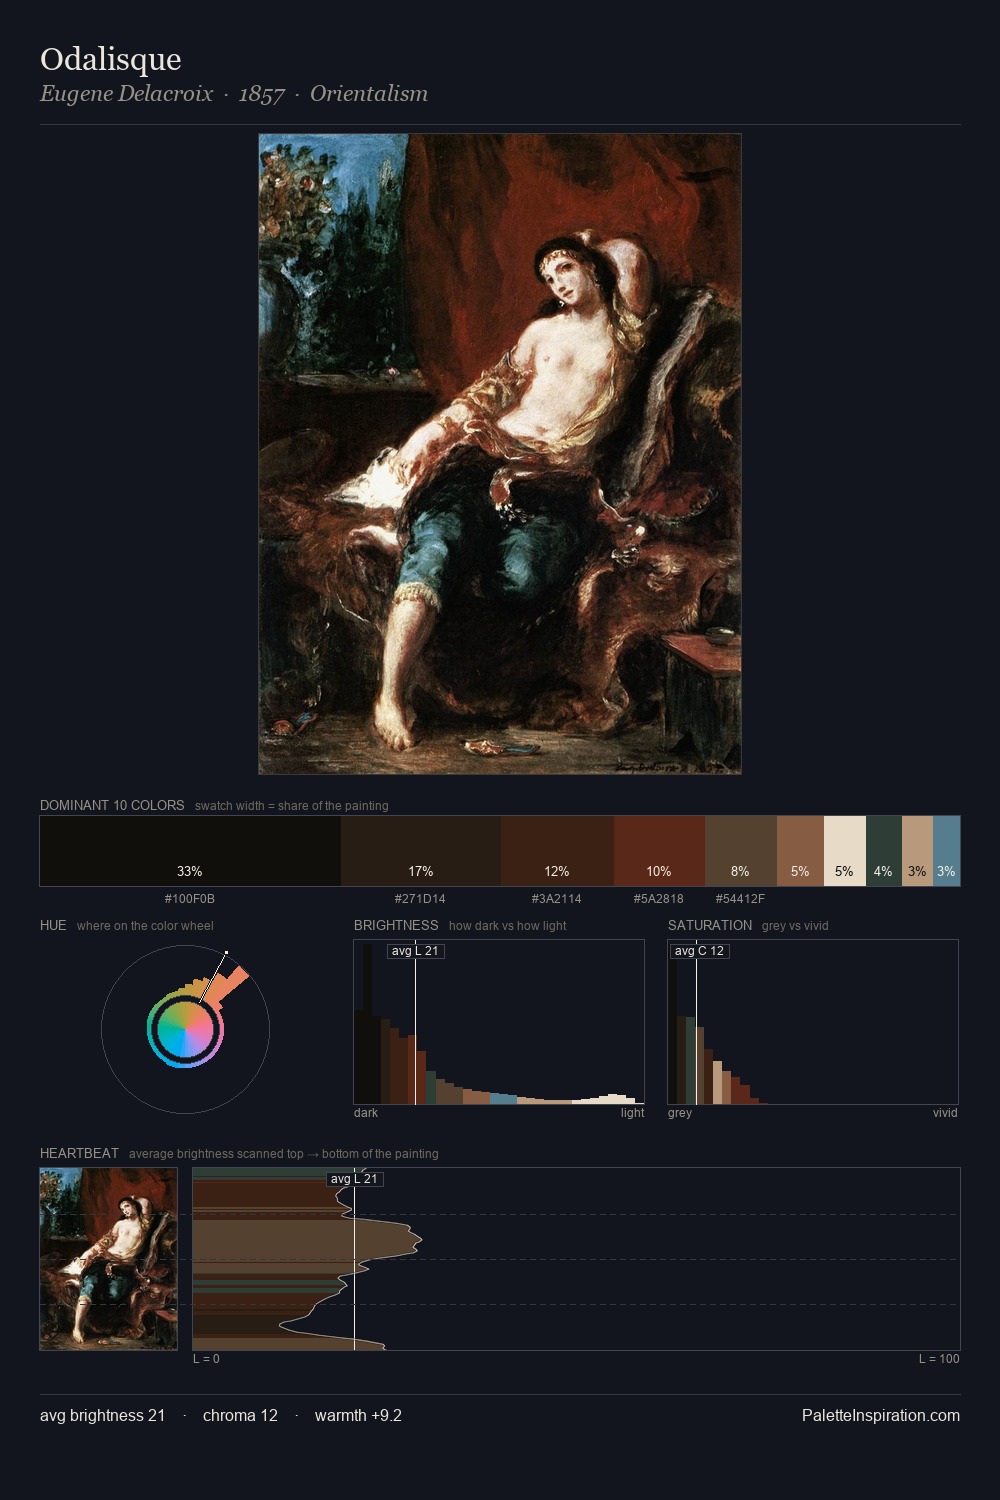Click the 'DOMINANT 10 COLORS' heading
1000x1500 pixels.
point(112,805)
